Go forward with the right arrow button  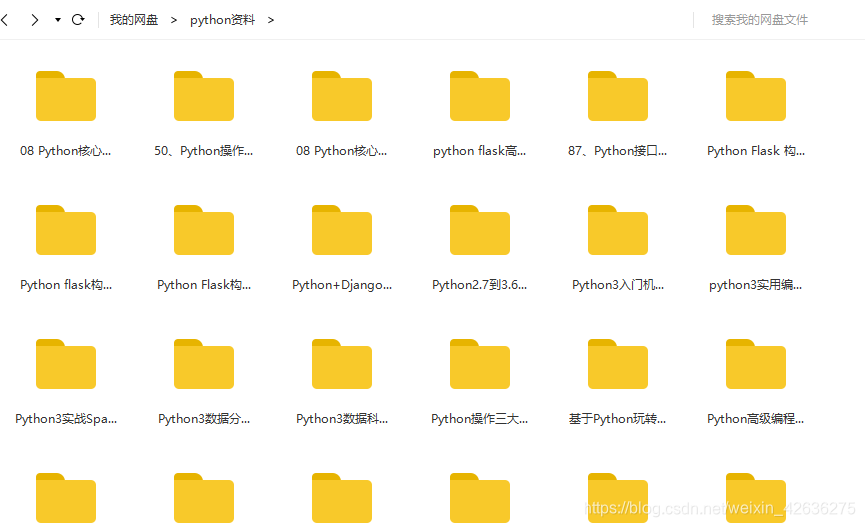(x=35, y=20)
